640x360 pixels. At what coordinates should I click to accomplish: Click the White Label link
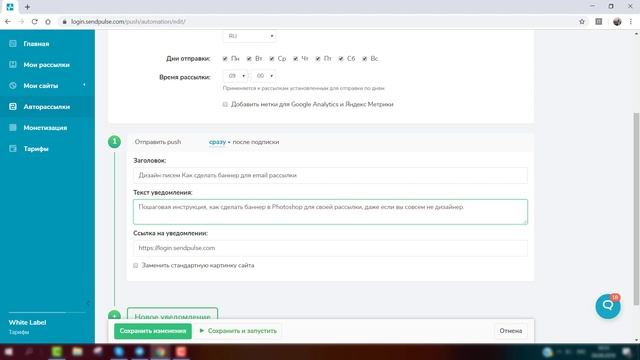27,322
